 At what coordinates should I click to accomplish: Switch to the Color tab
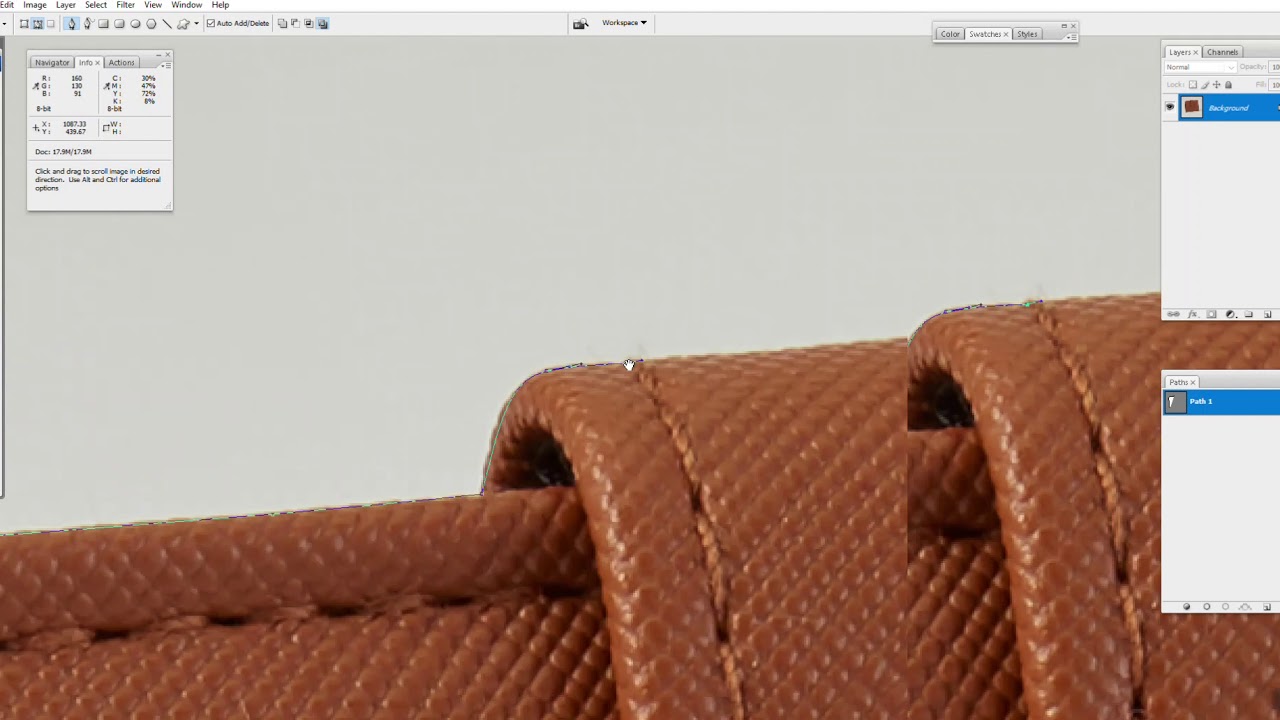[x=950, y=34]
